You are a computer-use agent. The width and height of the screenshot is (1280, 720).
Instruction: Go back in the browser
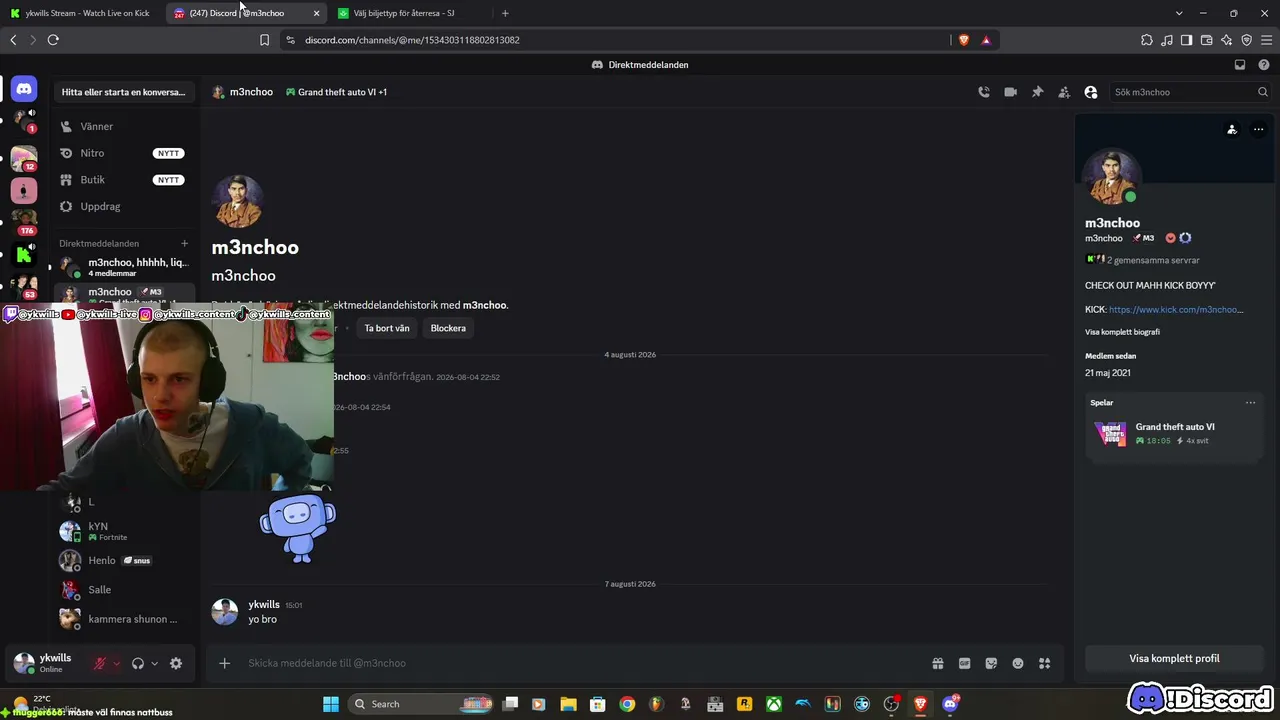(13, 40)
